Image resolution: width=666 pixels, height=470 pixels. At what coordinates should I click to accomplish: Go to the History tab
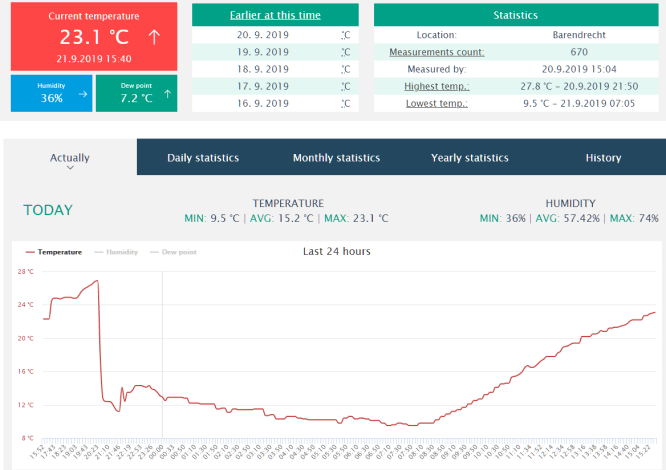(603, 158)
